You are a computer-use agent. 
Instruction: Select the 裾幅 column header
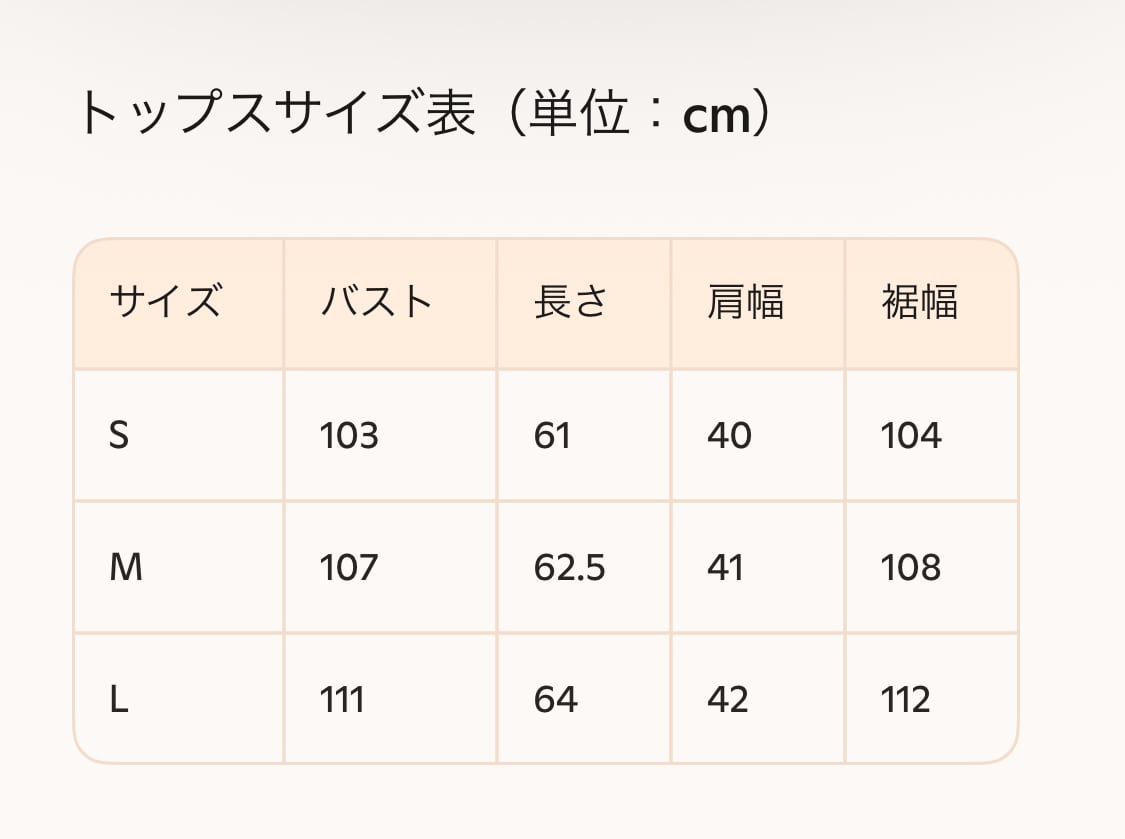pos(920,301)
